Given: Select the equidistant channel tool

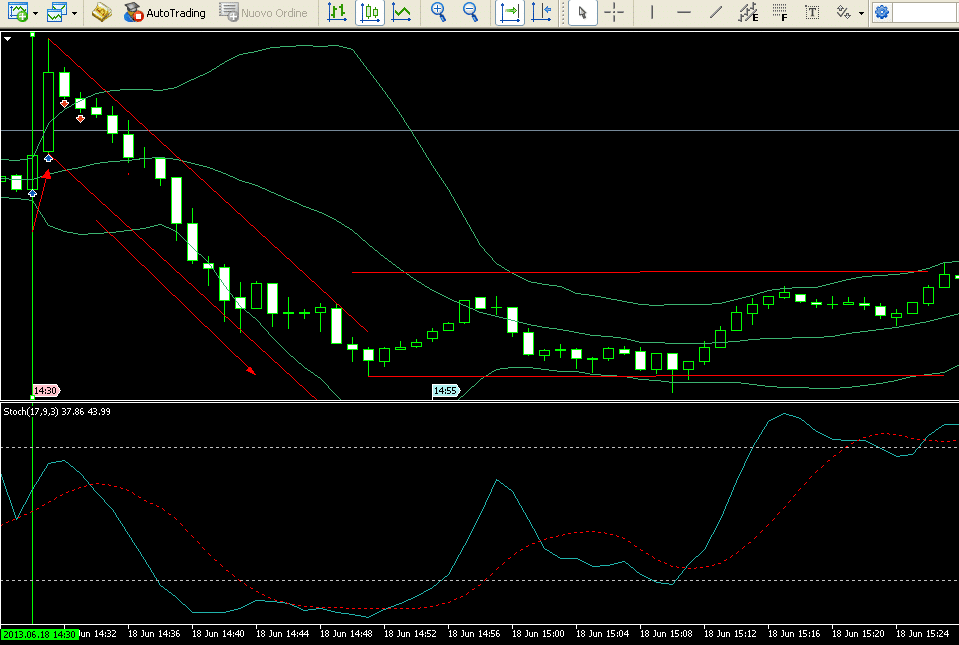Looking at the screenshot, I should click(748, 12).
